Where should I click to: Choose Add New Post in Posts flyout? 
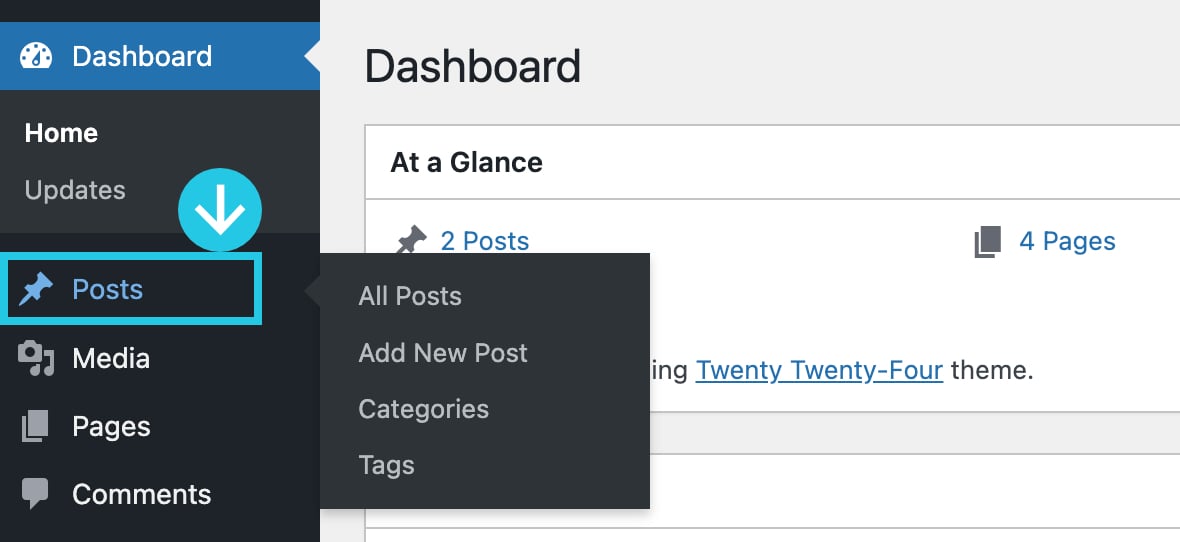[x=443, y=352]
